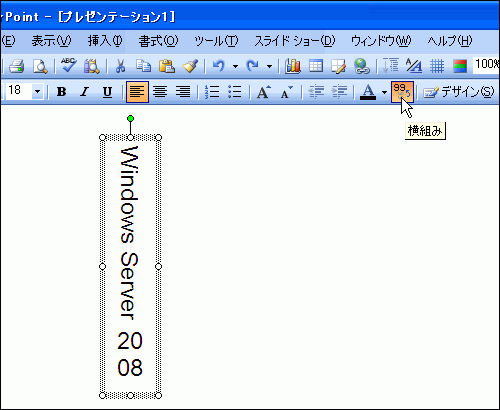The image size is (500, 410).
Task: Cut selection with scissors icon
Action: [120, 66]
